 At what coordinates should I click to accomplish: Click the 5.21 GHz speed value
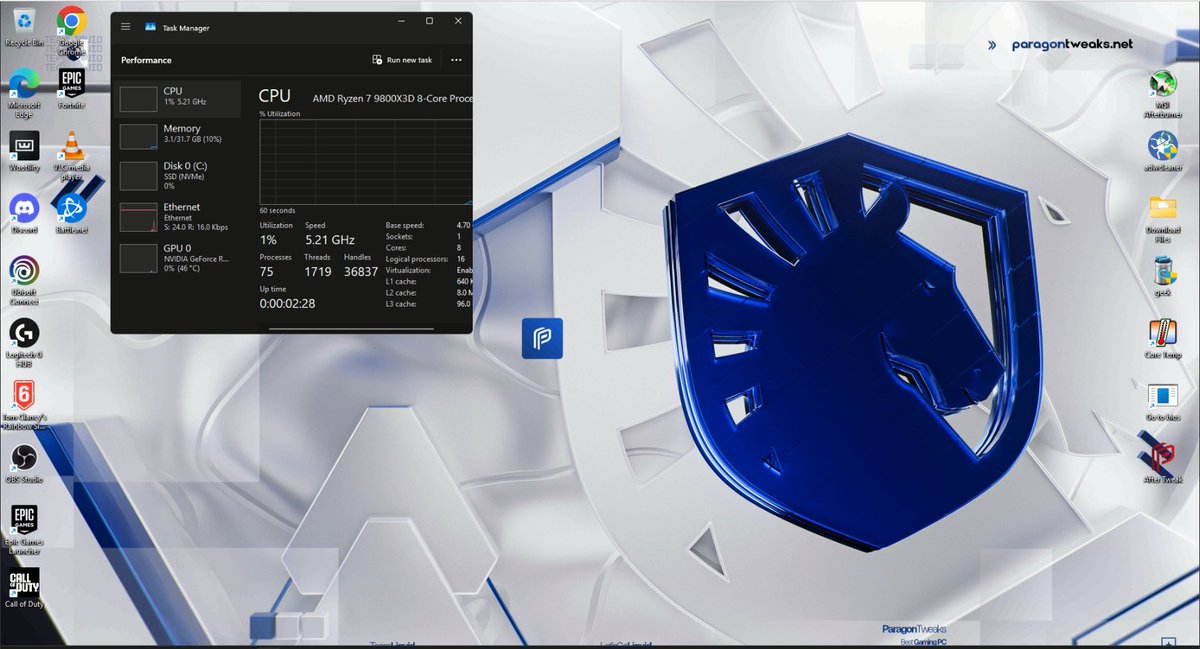[330, 240]
